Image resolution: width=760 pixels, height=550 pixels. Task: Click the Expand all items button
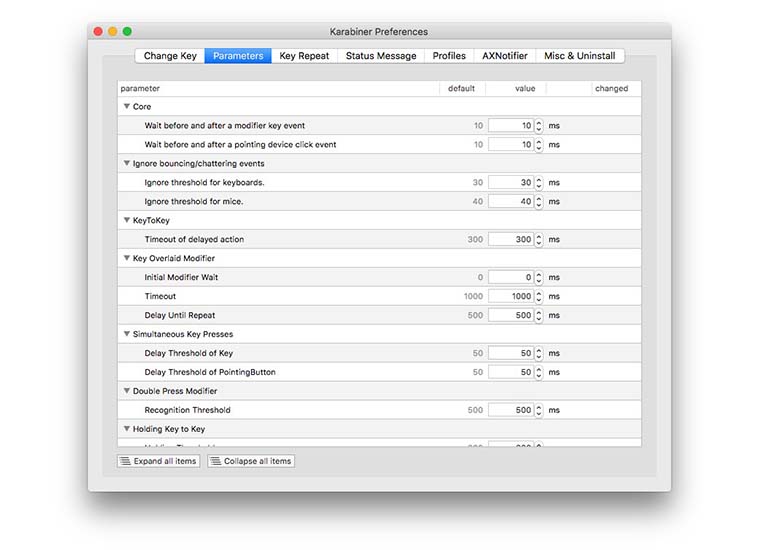[x=158, y=461]
